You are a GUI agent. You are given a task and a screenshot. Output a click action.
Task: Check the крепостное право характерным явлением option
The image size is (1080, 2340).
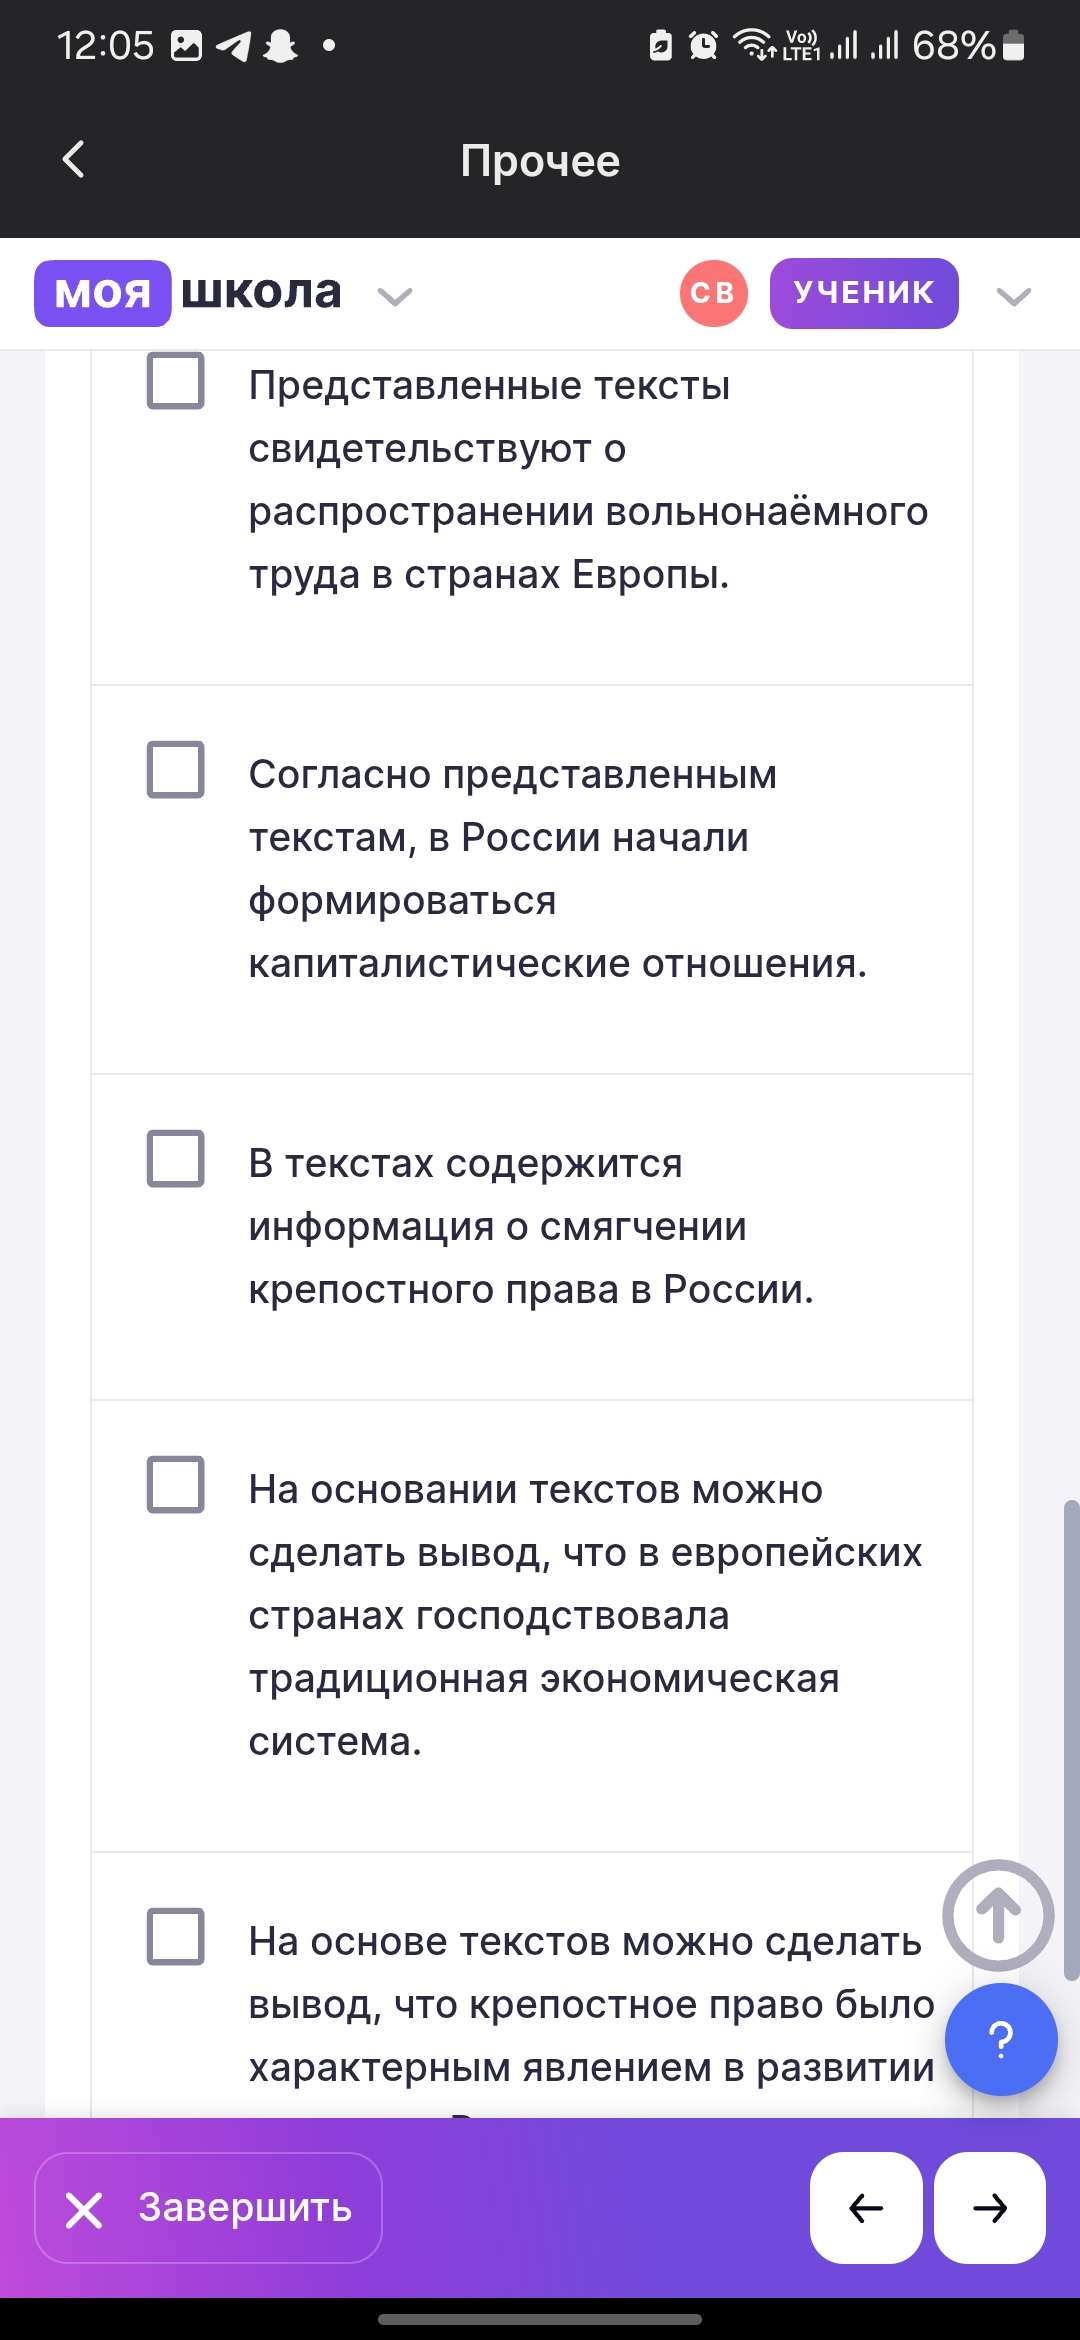[x=176, y=1936]
